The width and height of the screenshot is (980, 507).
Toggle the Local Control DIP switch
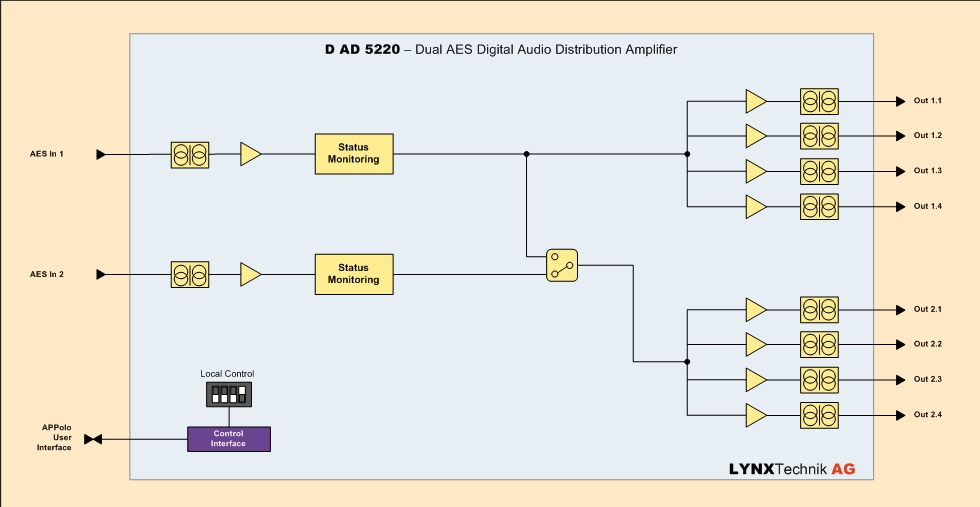tap(227, 393)
